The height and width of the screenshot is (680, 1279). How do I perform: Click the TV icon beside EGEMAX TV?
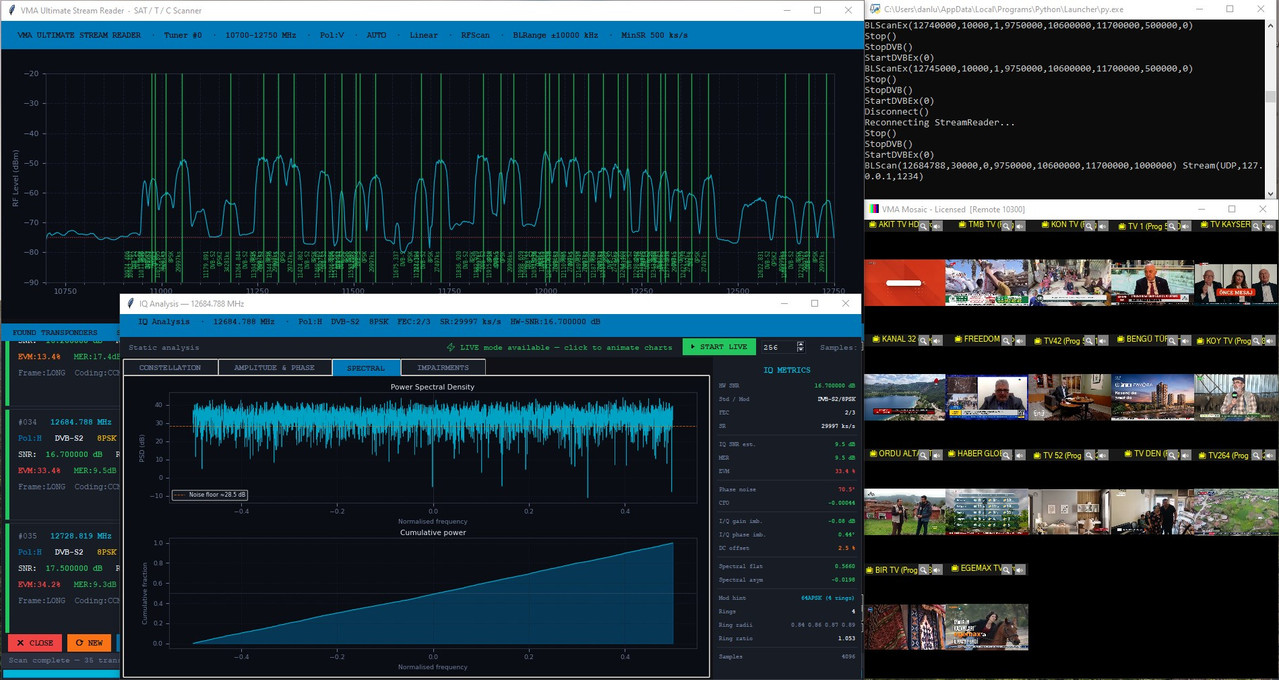tap(955, 569)
